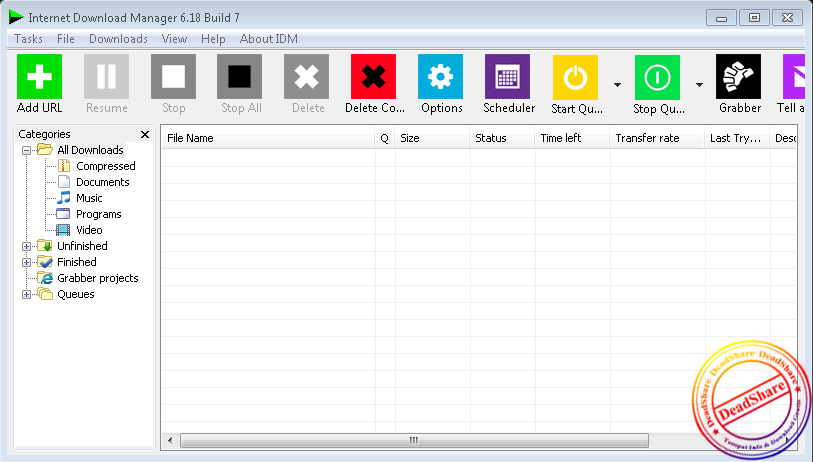Open the About IDM menu
813x462 pixels.
(269, 39)
